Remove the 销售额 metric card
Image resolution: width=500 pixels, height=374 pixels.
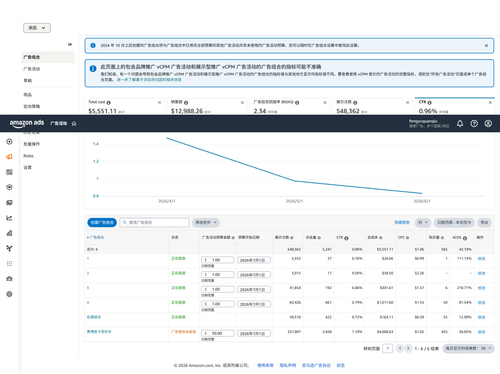coord(242,103)
